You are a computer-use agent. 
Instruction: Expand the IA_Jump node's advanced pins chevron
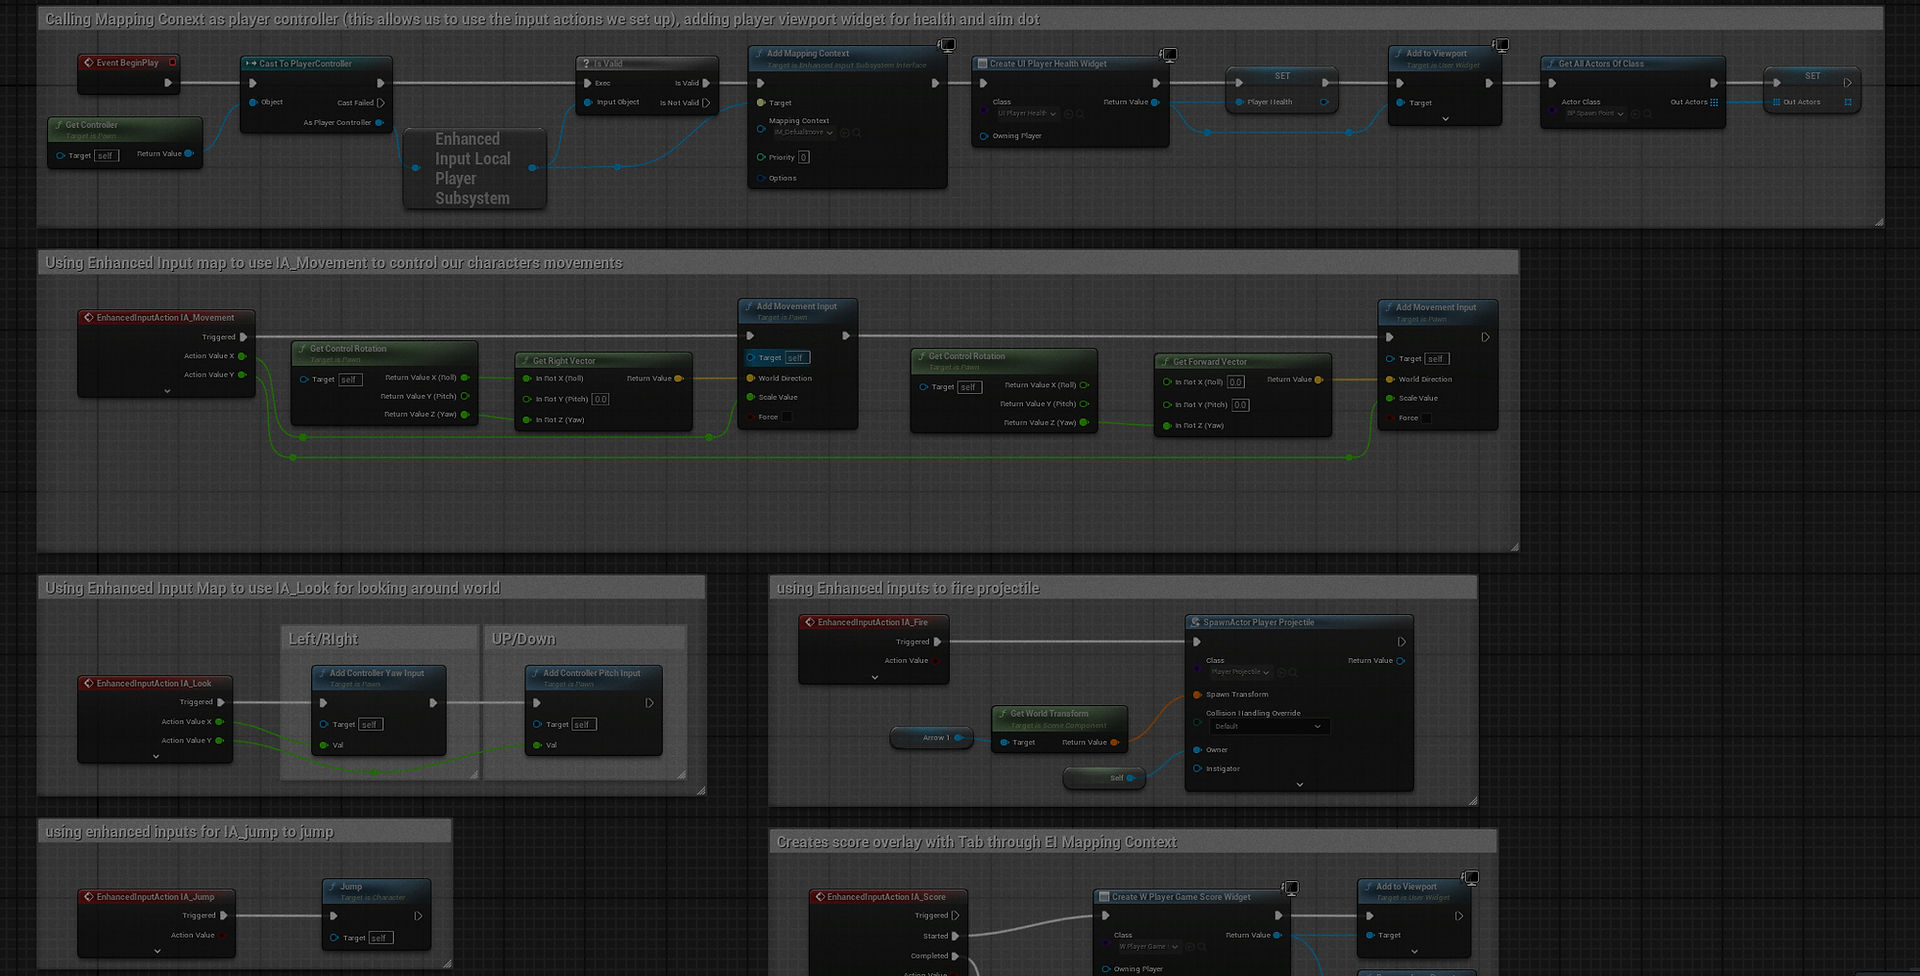pyautogui.click(x=157, y=951)
